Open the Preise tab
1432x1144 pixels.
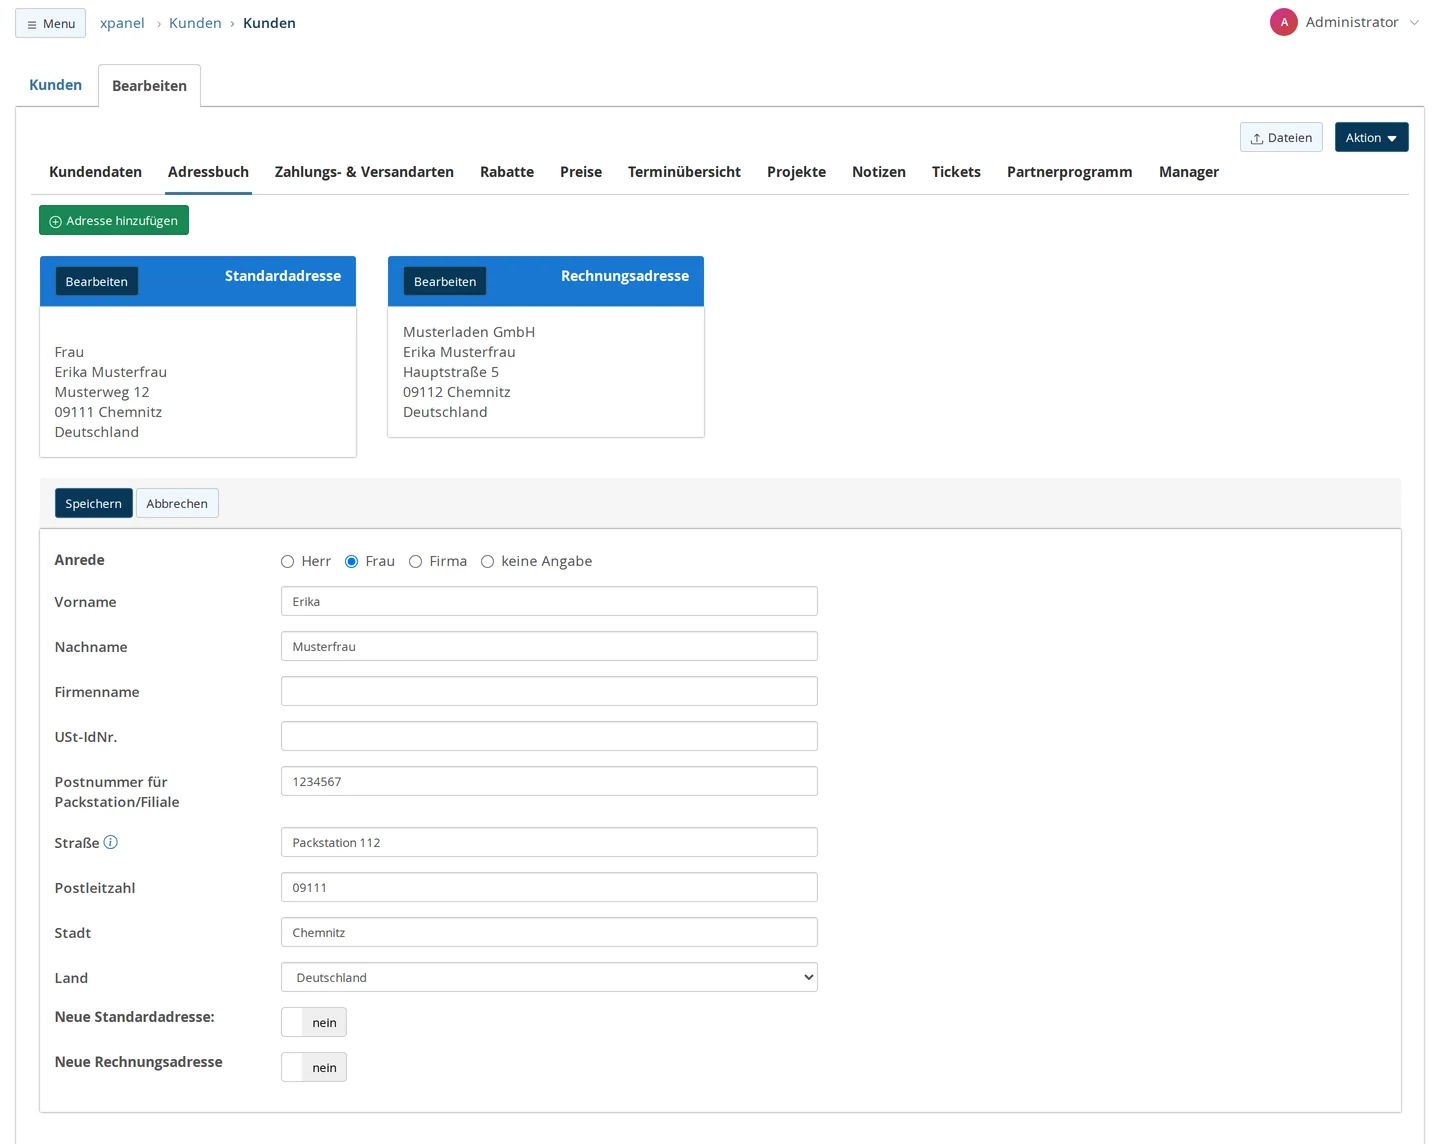(581, 172)
